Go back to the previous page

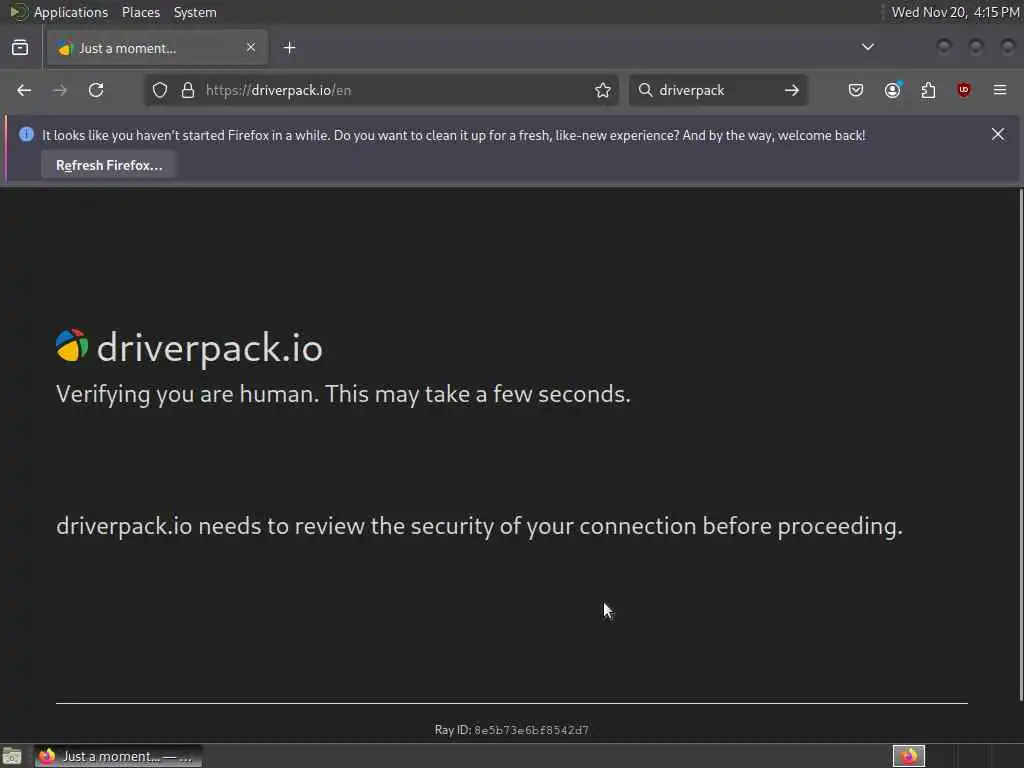click(x=24, y=90)
